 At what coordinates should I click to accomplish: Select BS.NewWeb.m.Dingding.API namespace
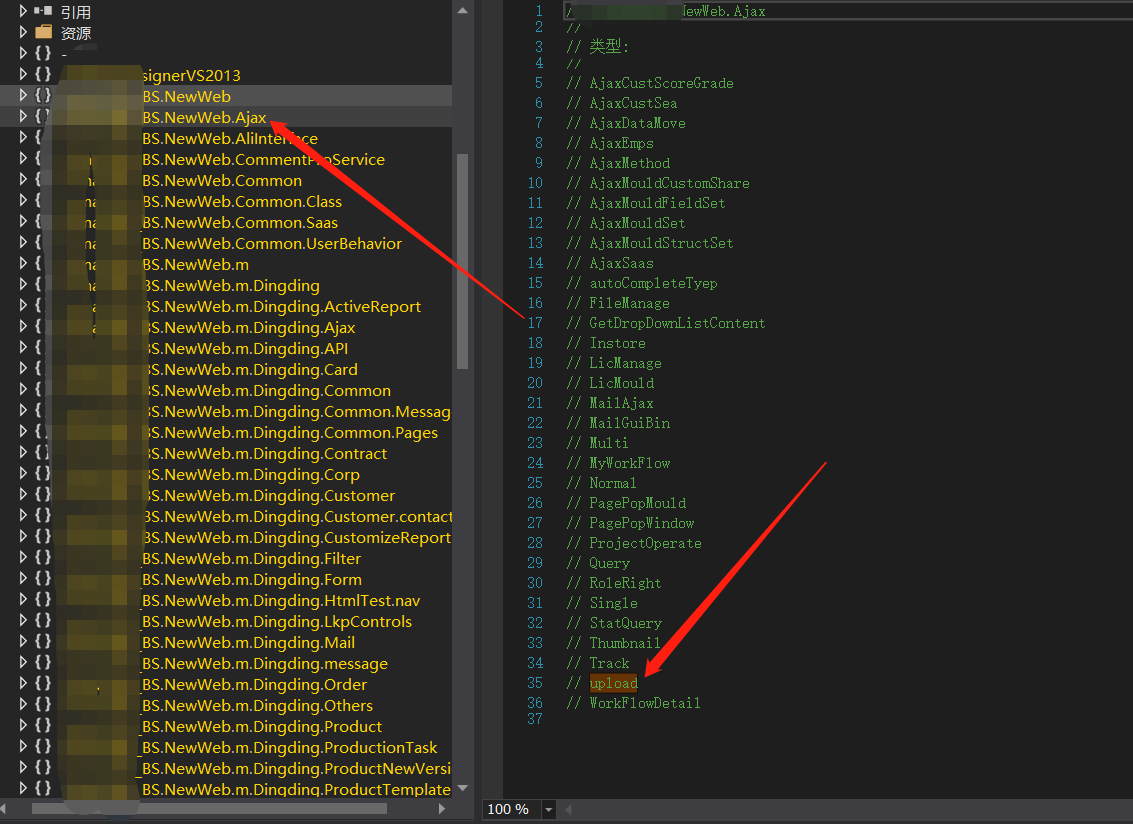[x=246, y=348]
